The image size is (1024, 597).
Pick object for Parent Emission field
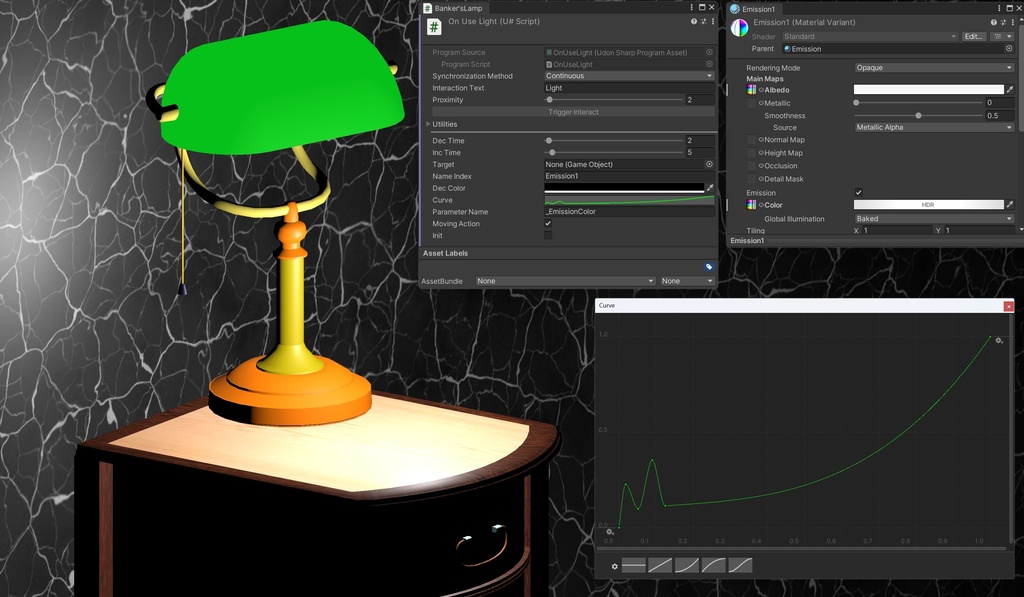click(x=1009, y=48)
